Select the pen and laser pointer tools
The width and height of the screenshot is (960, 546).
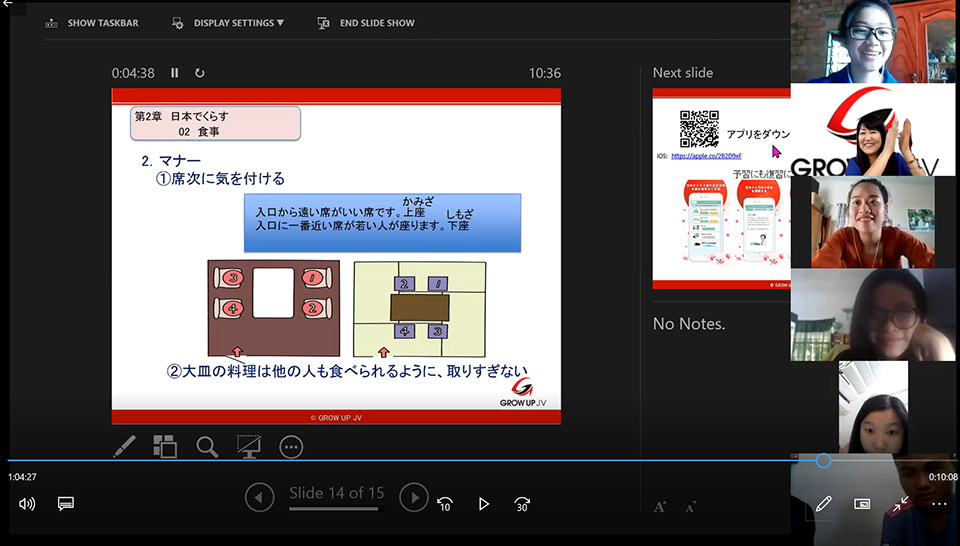point(125,447)
